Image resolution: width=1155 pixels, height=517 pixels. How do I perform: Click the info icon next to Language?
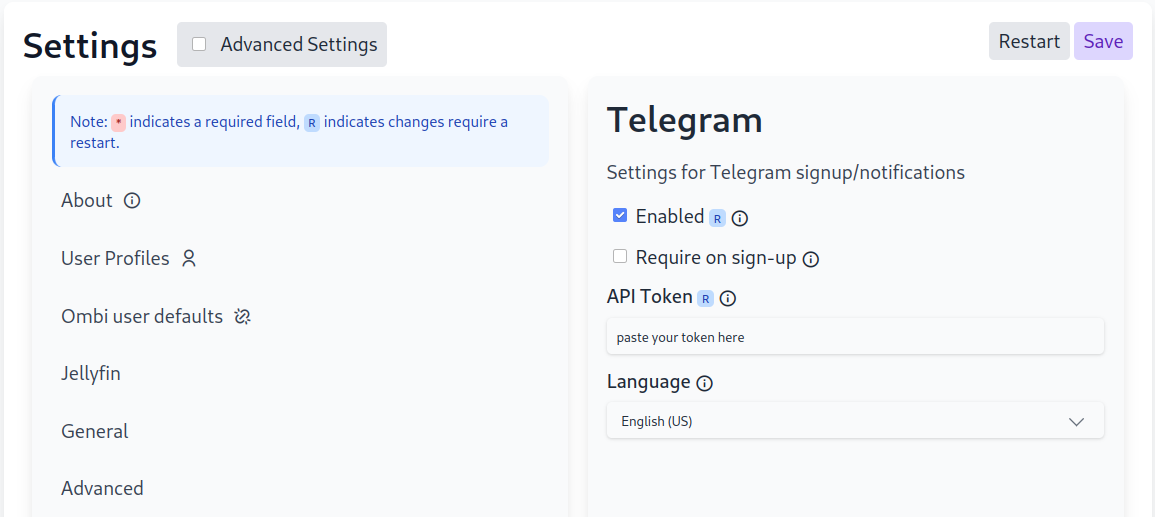705,383
